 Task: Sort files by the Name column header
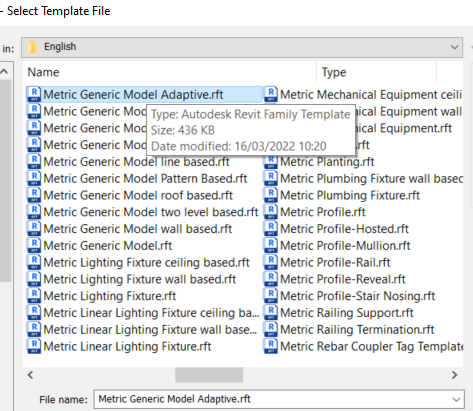(x=43, y=72)
